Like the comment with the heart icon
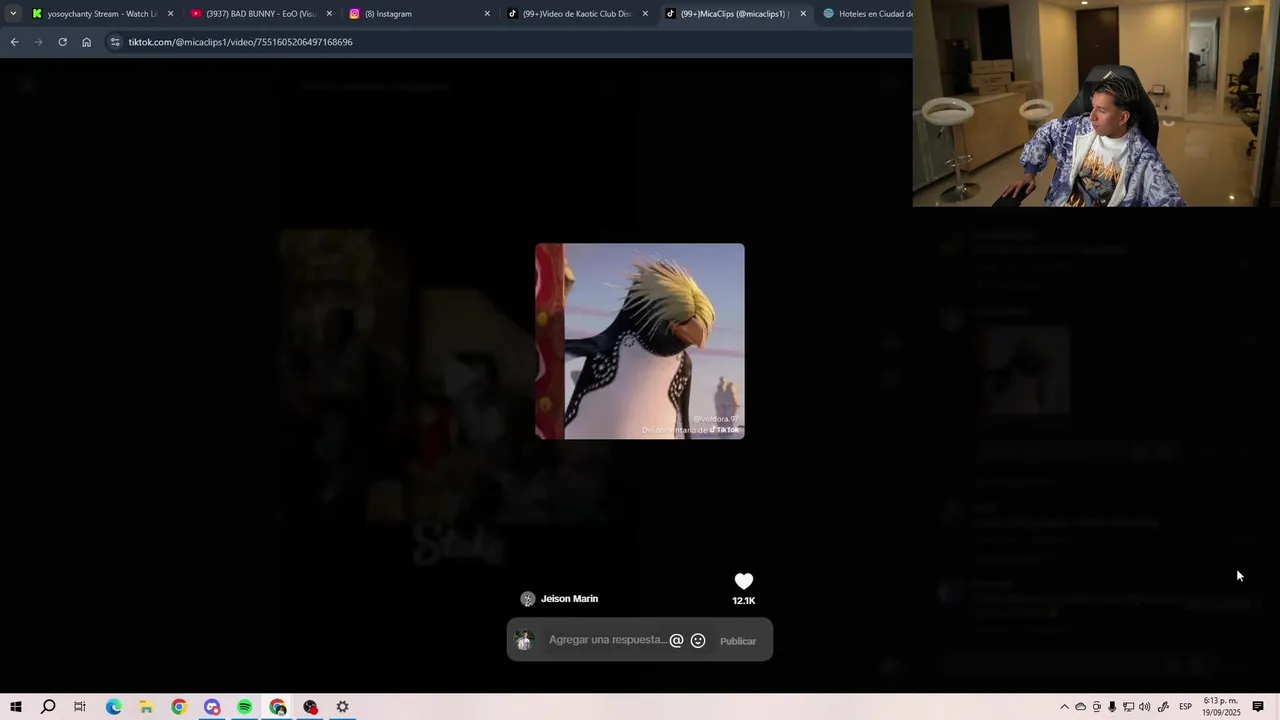The image size is (1280, 720). (743, 582)
